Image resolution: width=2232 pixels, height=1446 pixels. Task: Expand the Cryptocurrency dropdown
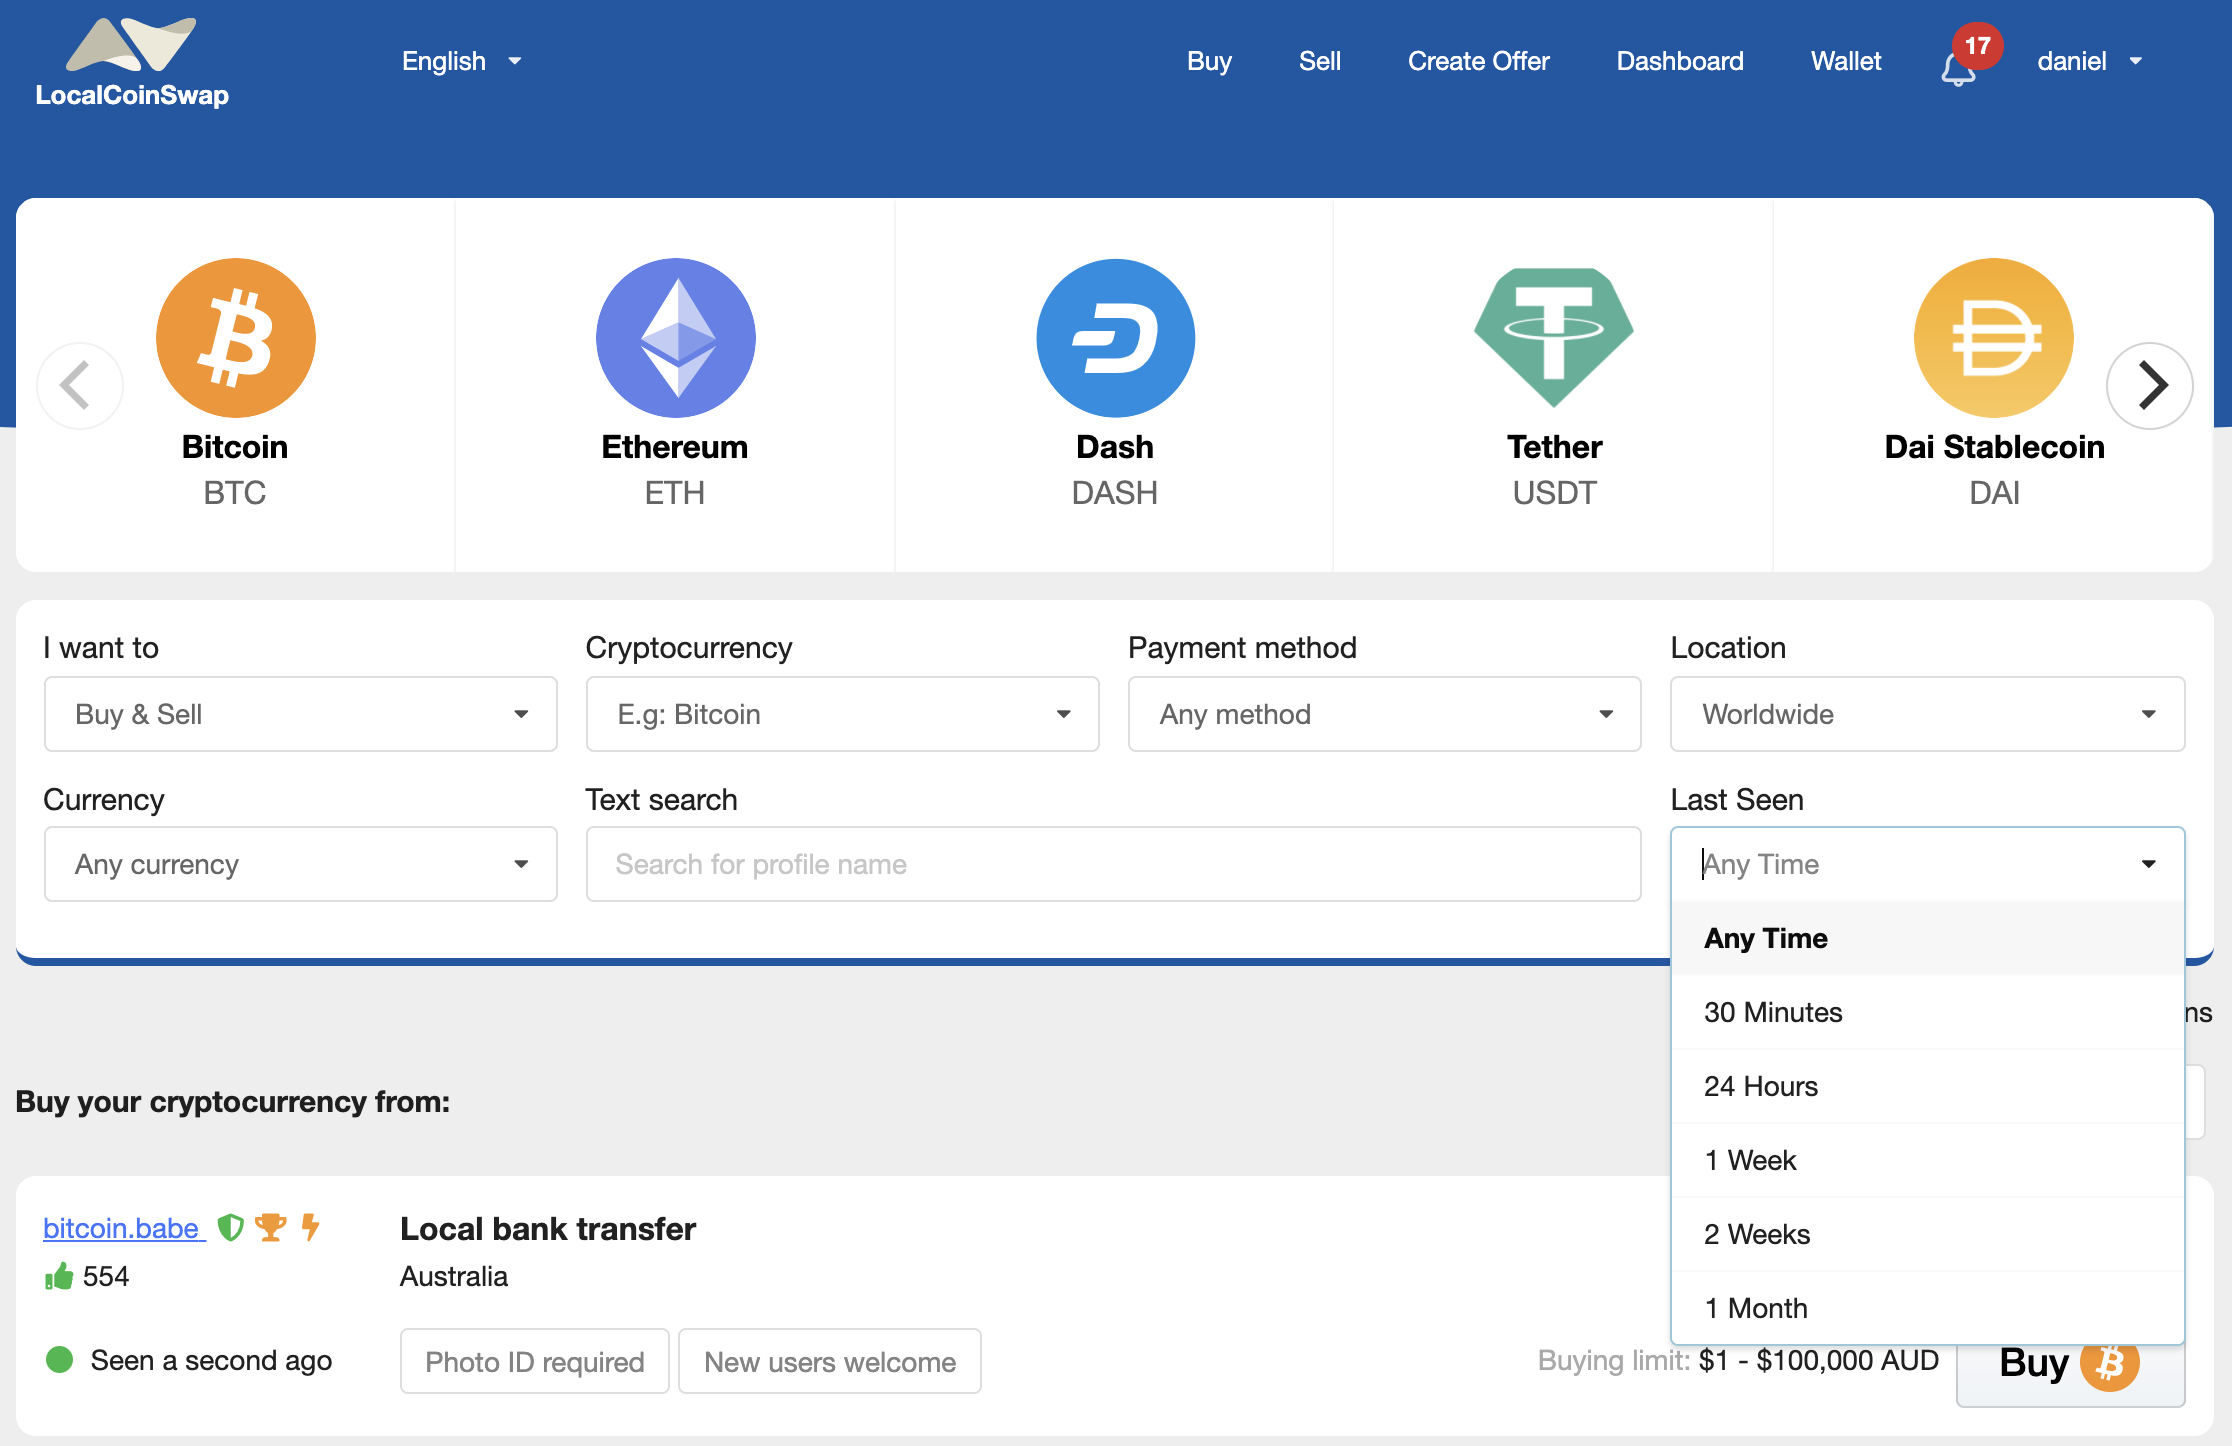[x=843, y=714]
